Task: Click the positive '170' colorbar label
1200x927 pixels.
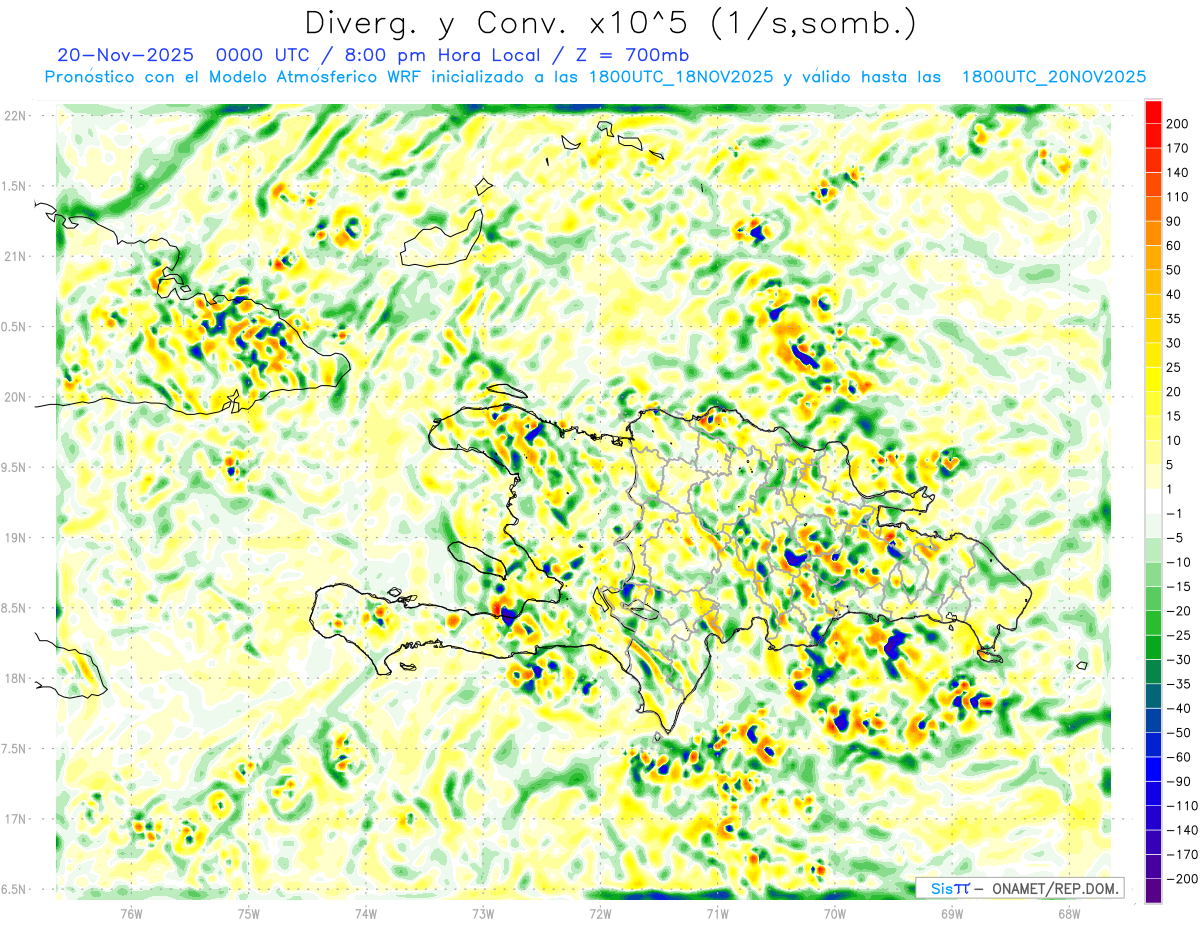Action: (1177, 148)
